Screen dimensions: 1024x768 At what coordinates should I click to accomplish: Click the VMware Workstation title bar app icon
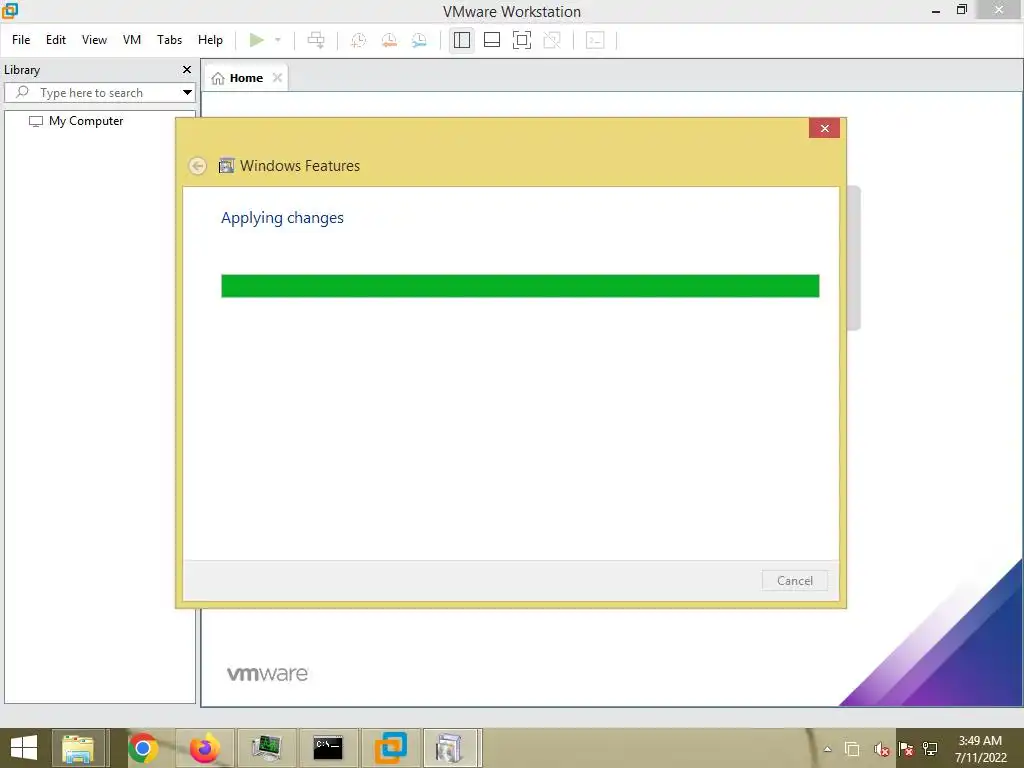click(9, 10)
